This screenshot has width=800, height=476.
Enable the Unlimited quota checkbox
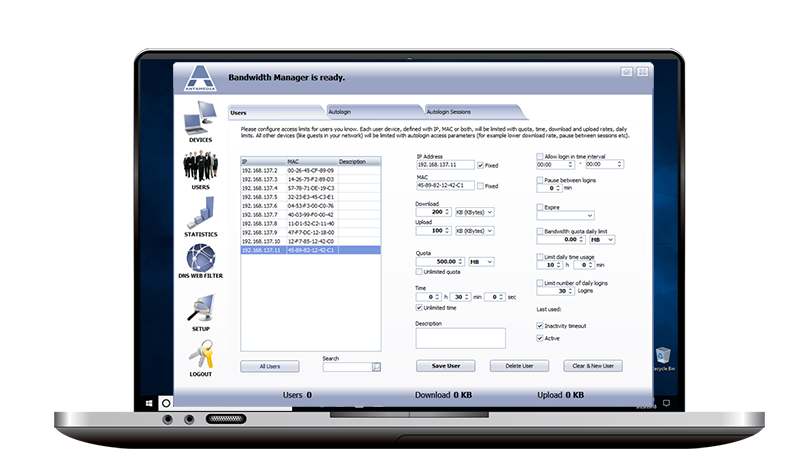tap(419, 272)
